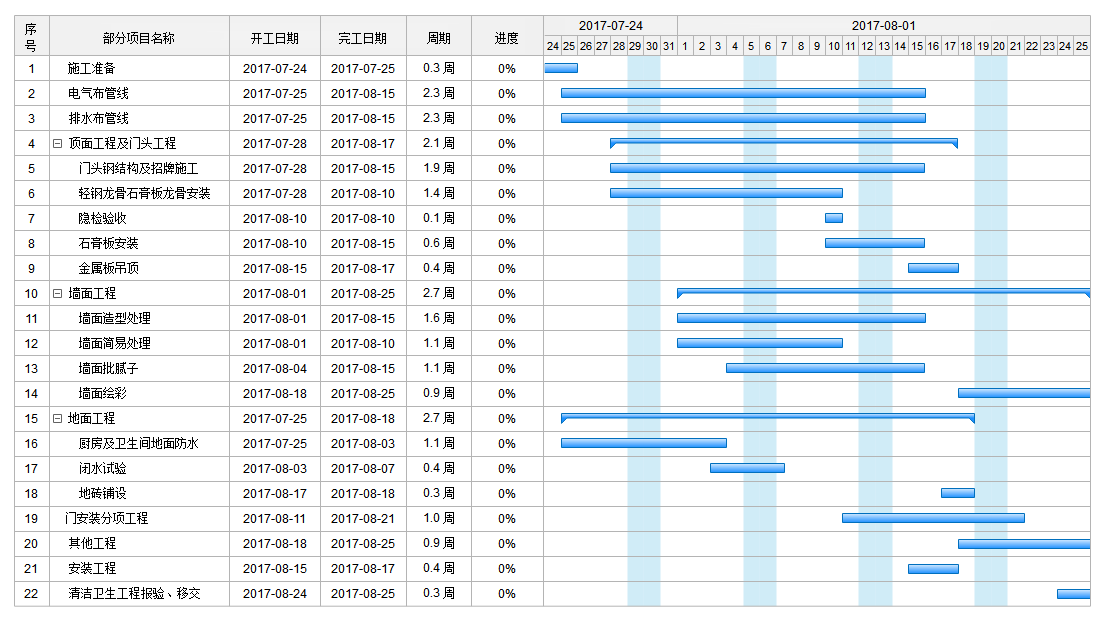This screenshot has height=619, width=1106.
Task: Select the 顶面工程及门头工程 summary bar
Action: click(x=784, y=143)
